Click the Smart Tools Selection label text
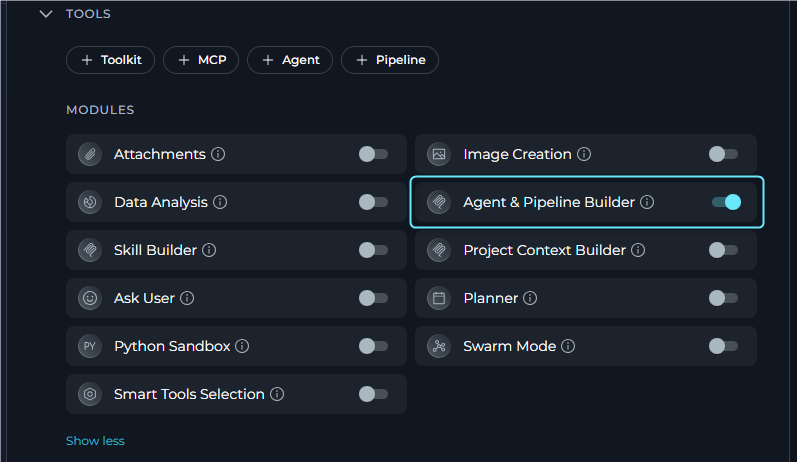This screenshot has width=797, height=462. (189, 394)
